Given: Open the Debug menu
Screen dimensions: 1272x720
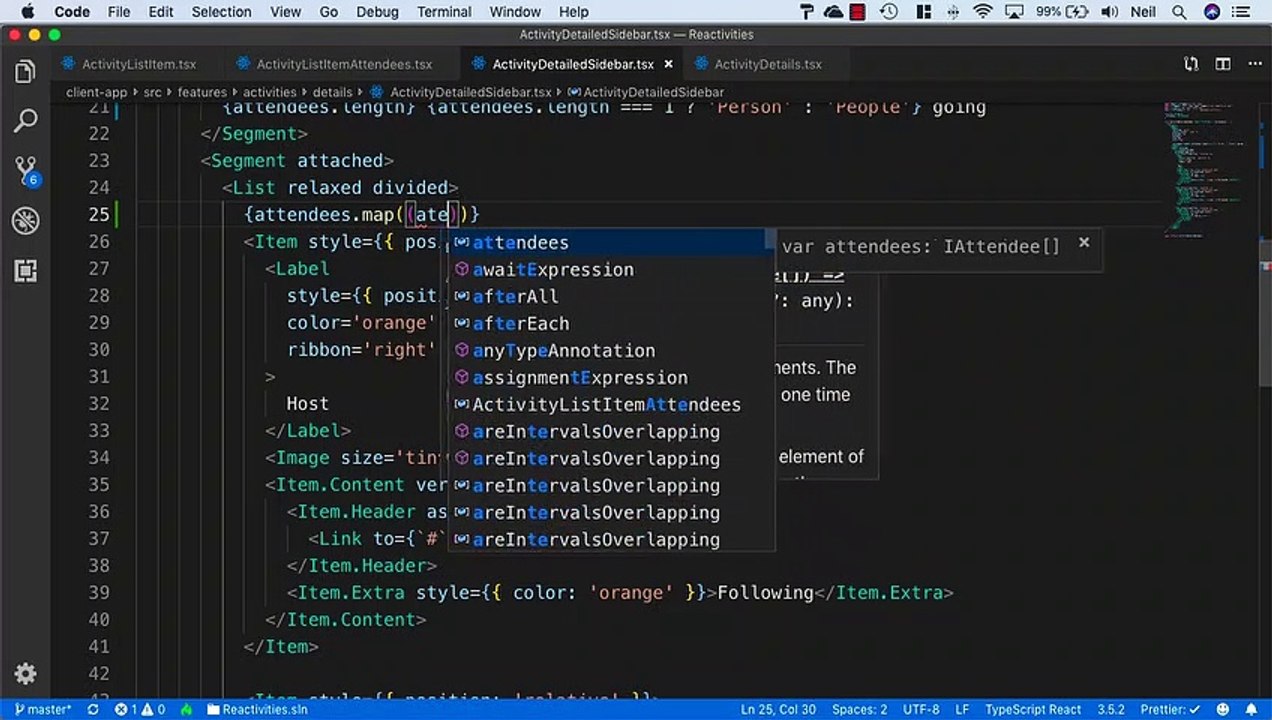Looking at the screenshot, I should [x=377, y=12].
